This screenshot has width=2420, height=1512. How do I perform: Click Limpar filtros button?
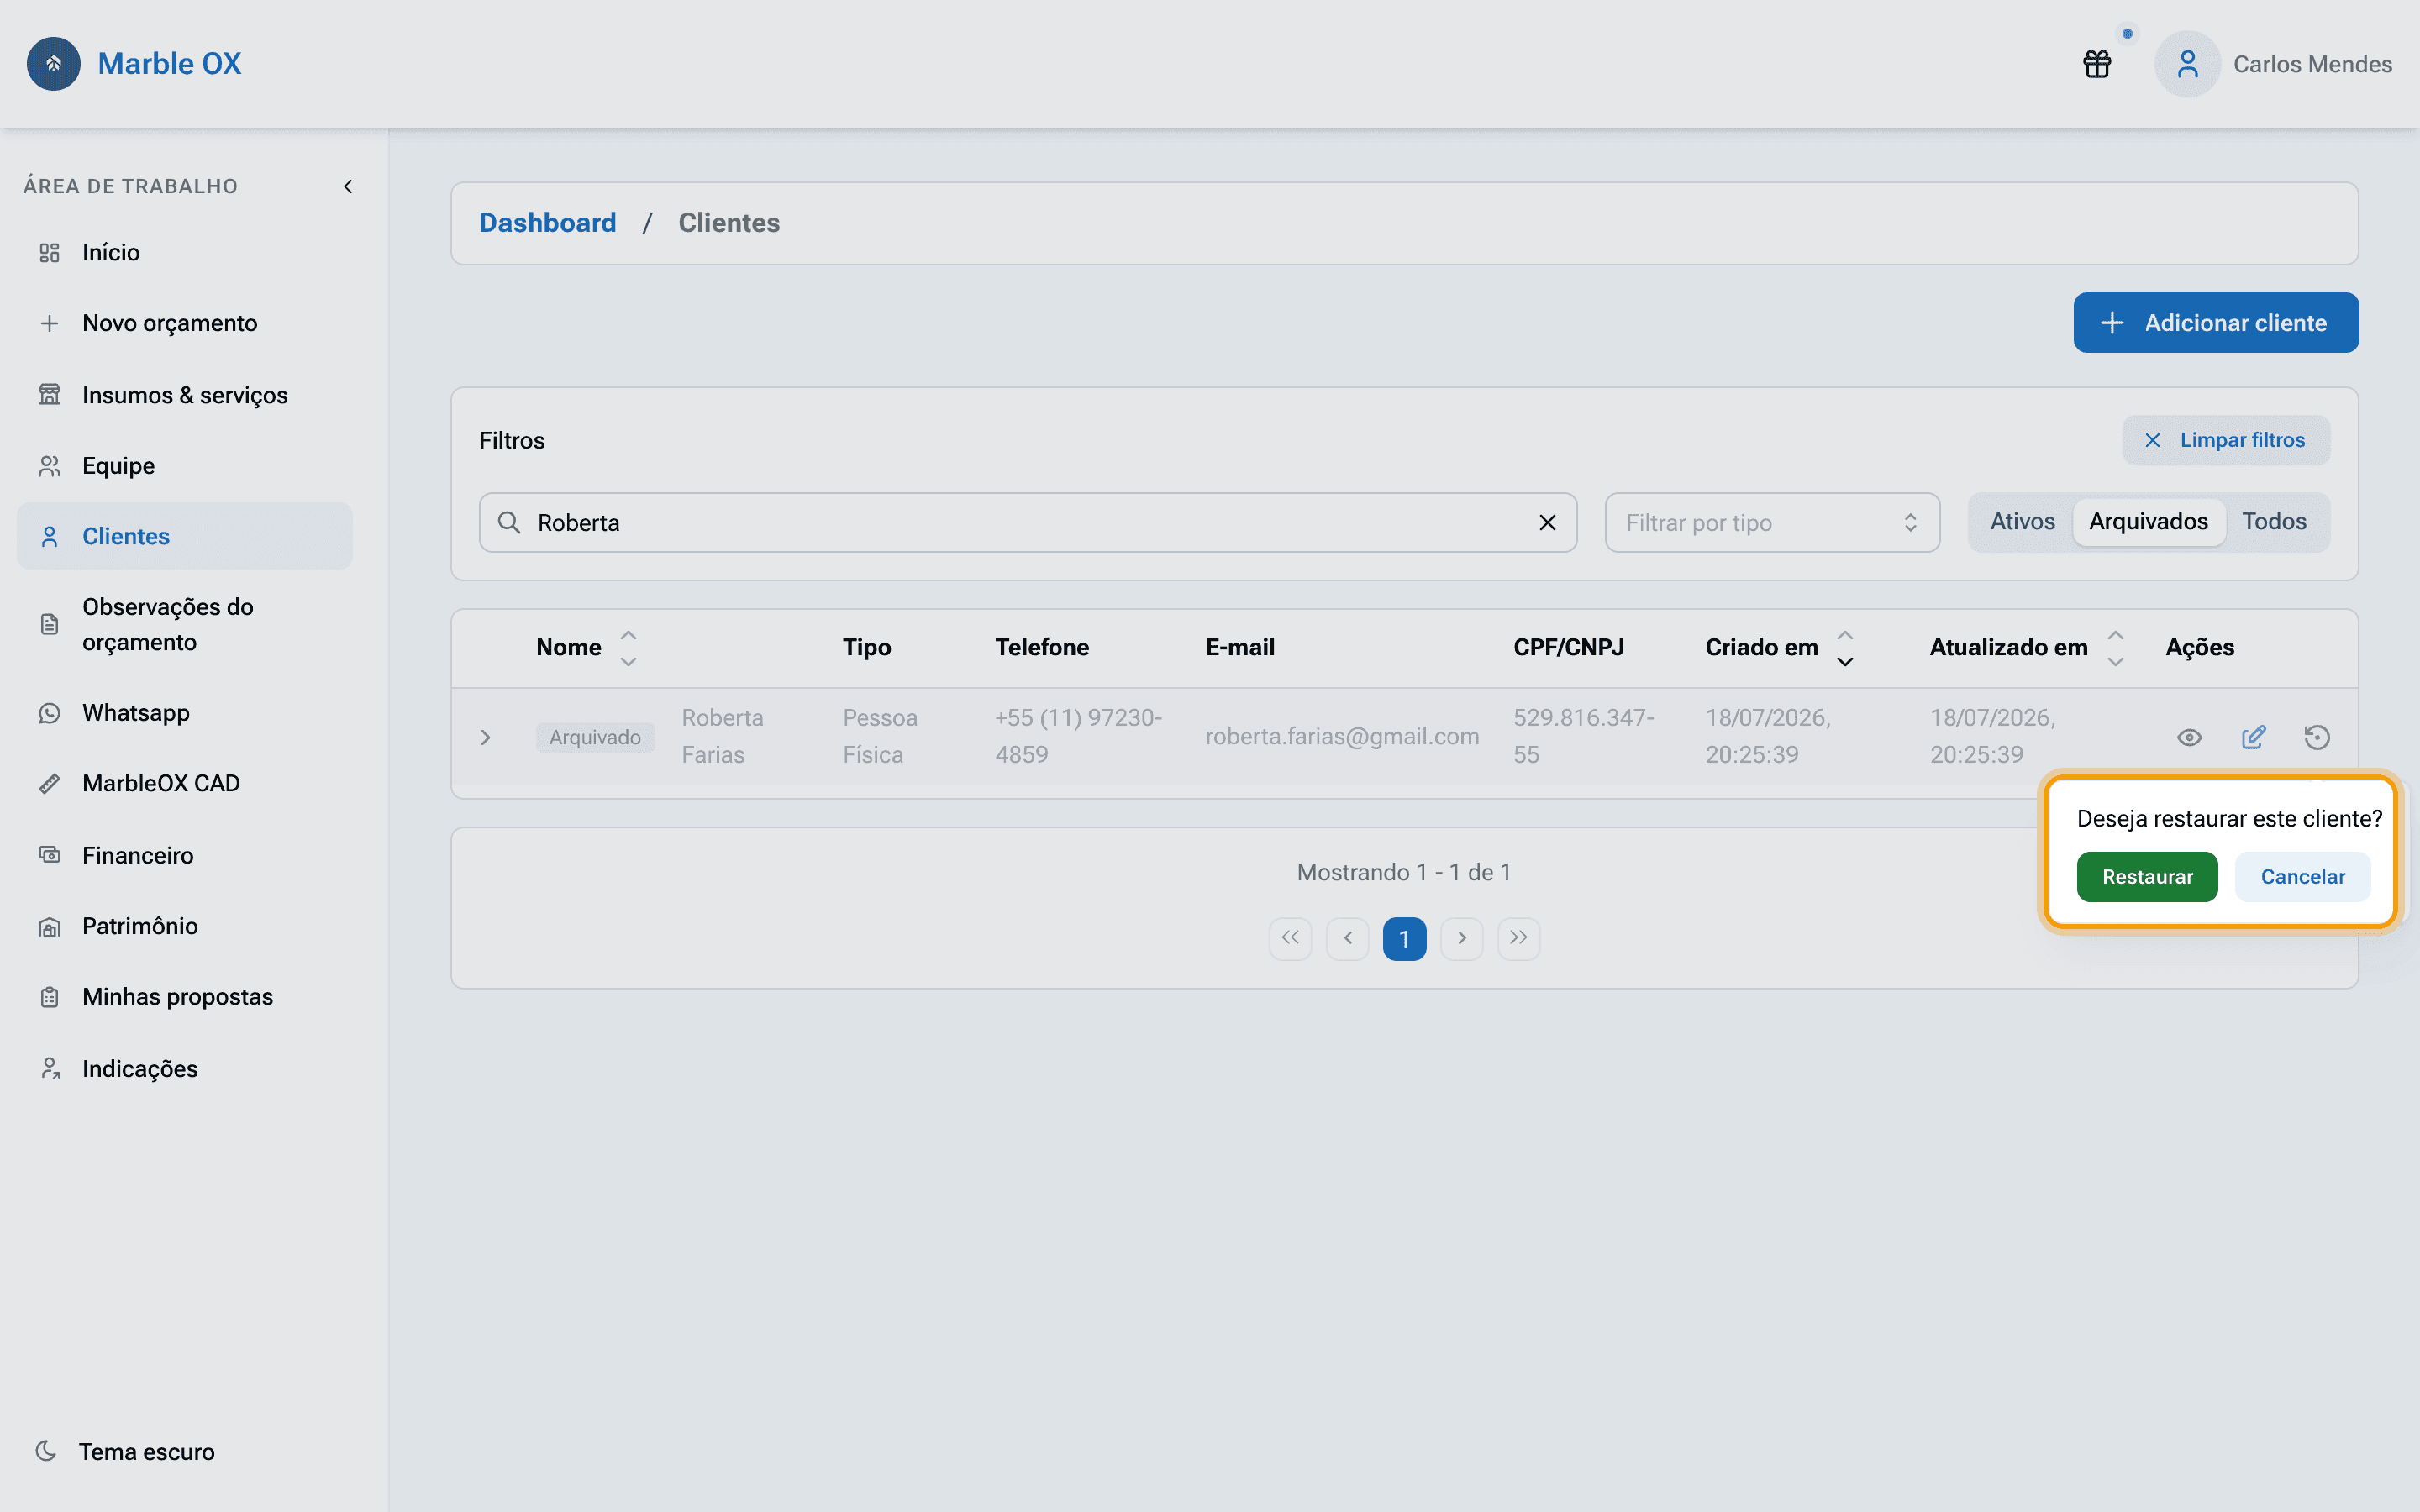pos(2225,440)
